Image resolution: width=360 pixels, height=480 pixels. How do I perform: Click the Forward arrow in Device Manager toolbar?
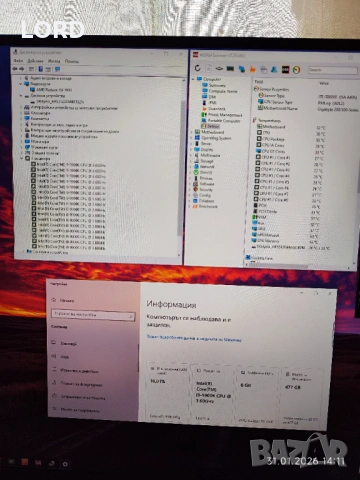pyautogui.click(x=22, y=69)
